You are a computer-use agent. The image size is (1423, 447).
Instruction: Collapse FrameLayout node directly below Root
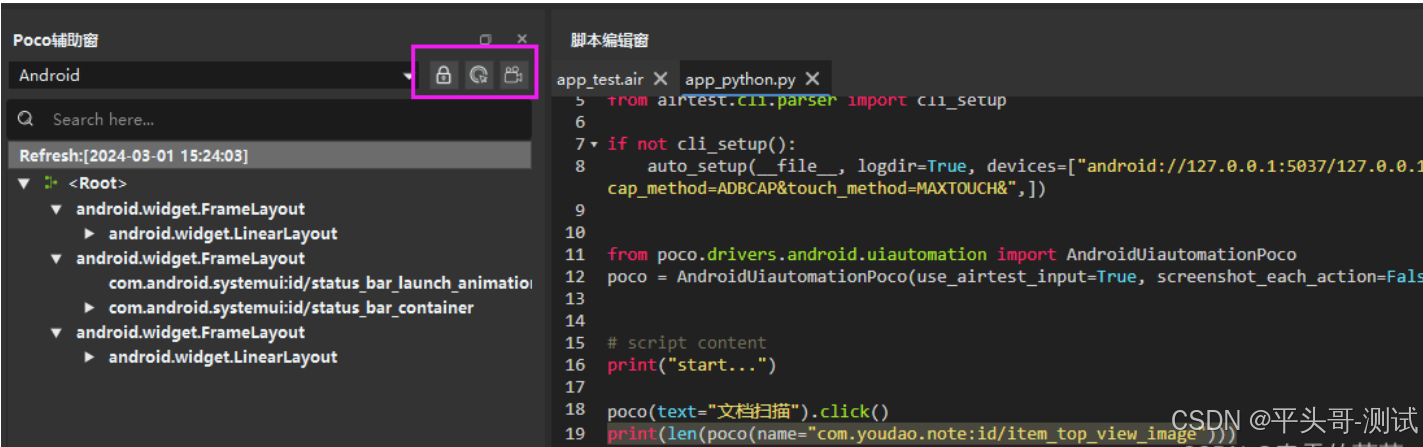57,210
